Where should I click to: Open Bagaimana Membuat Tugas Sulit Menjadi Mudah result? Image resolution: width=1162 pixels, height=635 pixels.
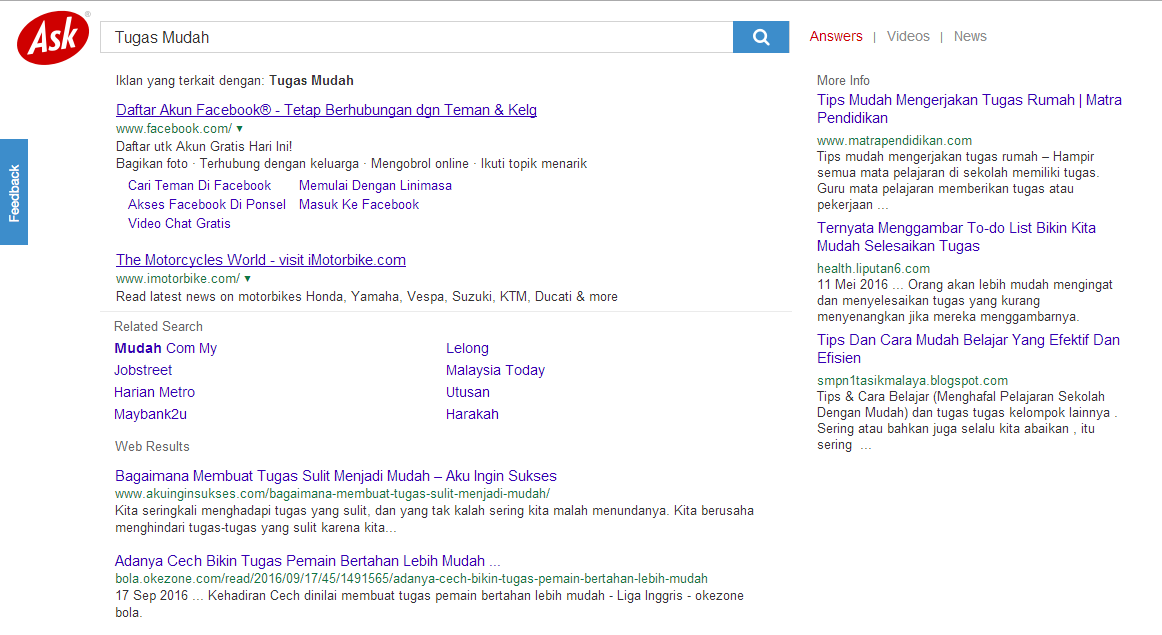click(x=336, y=476)
